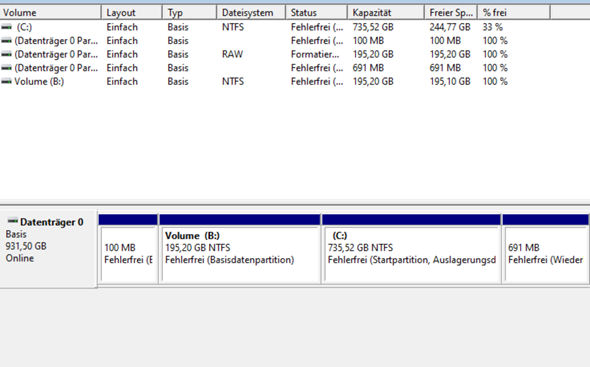Image resolution: width=590 pixels, height=367 pixels.
Task: Select the 100 MB partition block in disk map
Action: pos(128,249)
